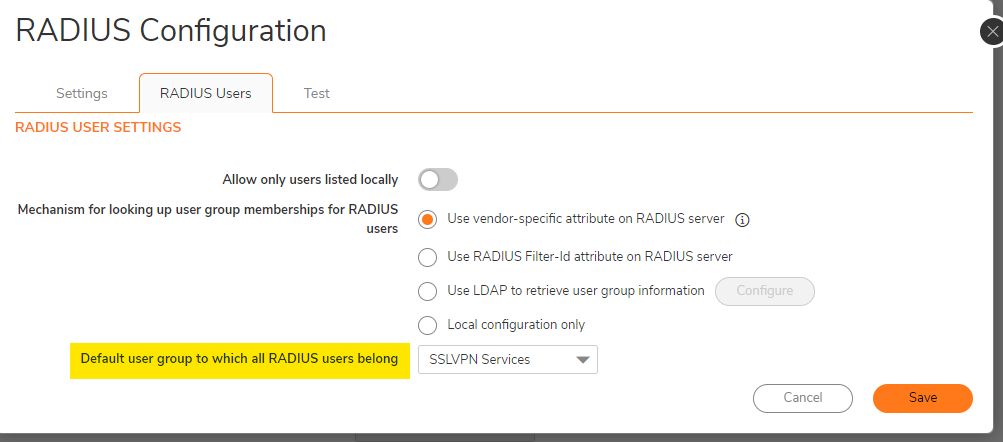The height and width of the screenshot is (442, 1003).
Task: Select Use RADIUS Filter-Id attribute option
Action: pyautogui.click(x=428, y=257)
